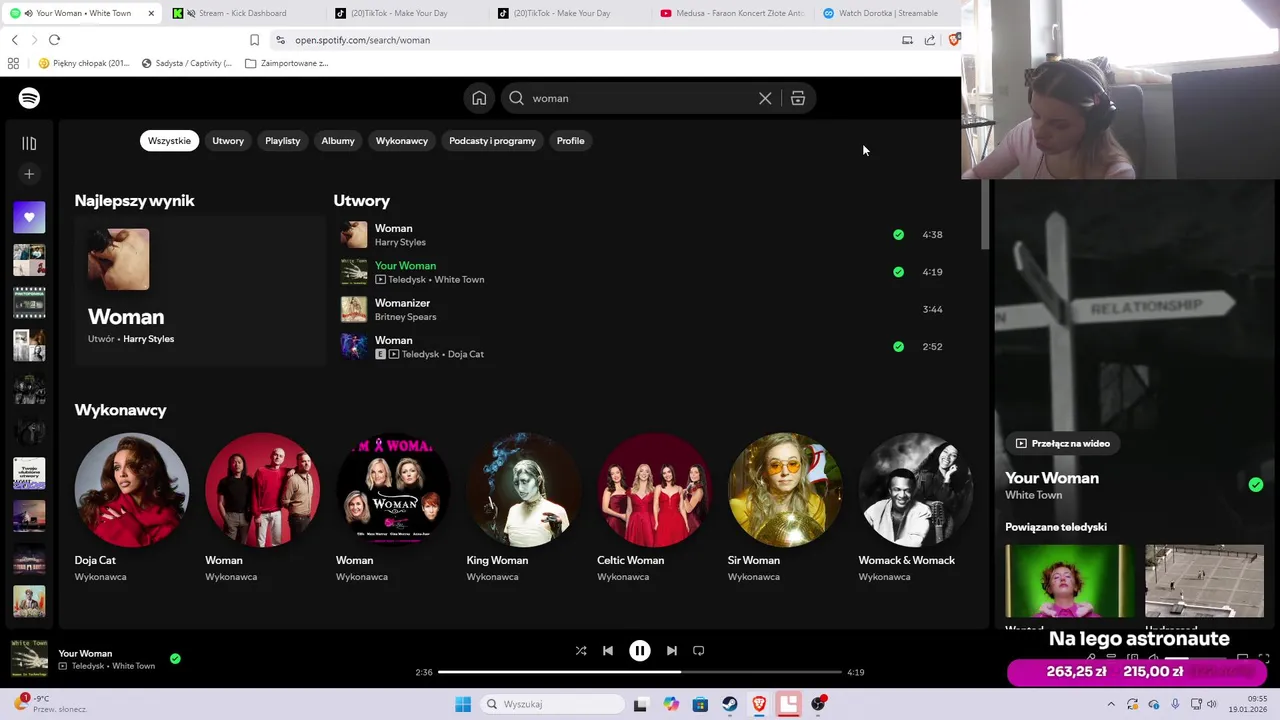Toggle saved check on Your Woman row

click(898, 272)
